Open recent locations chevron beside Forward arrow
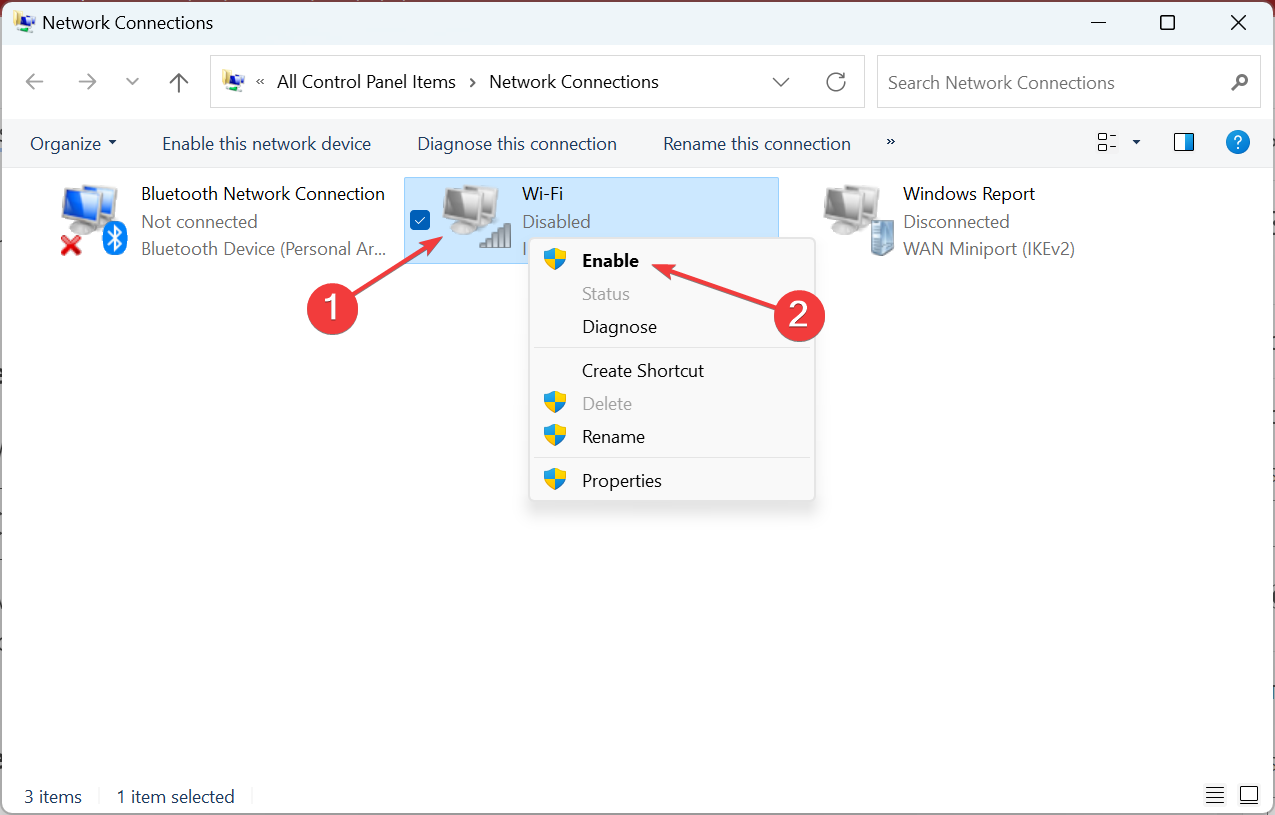This screenshot has height=815, width=1275. [132, 82]
